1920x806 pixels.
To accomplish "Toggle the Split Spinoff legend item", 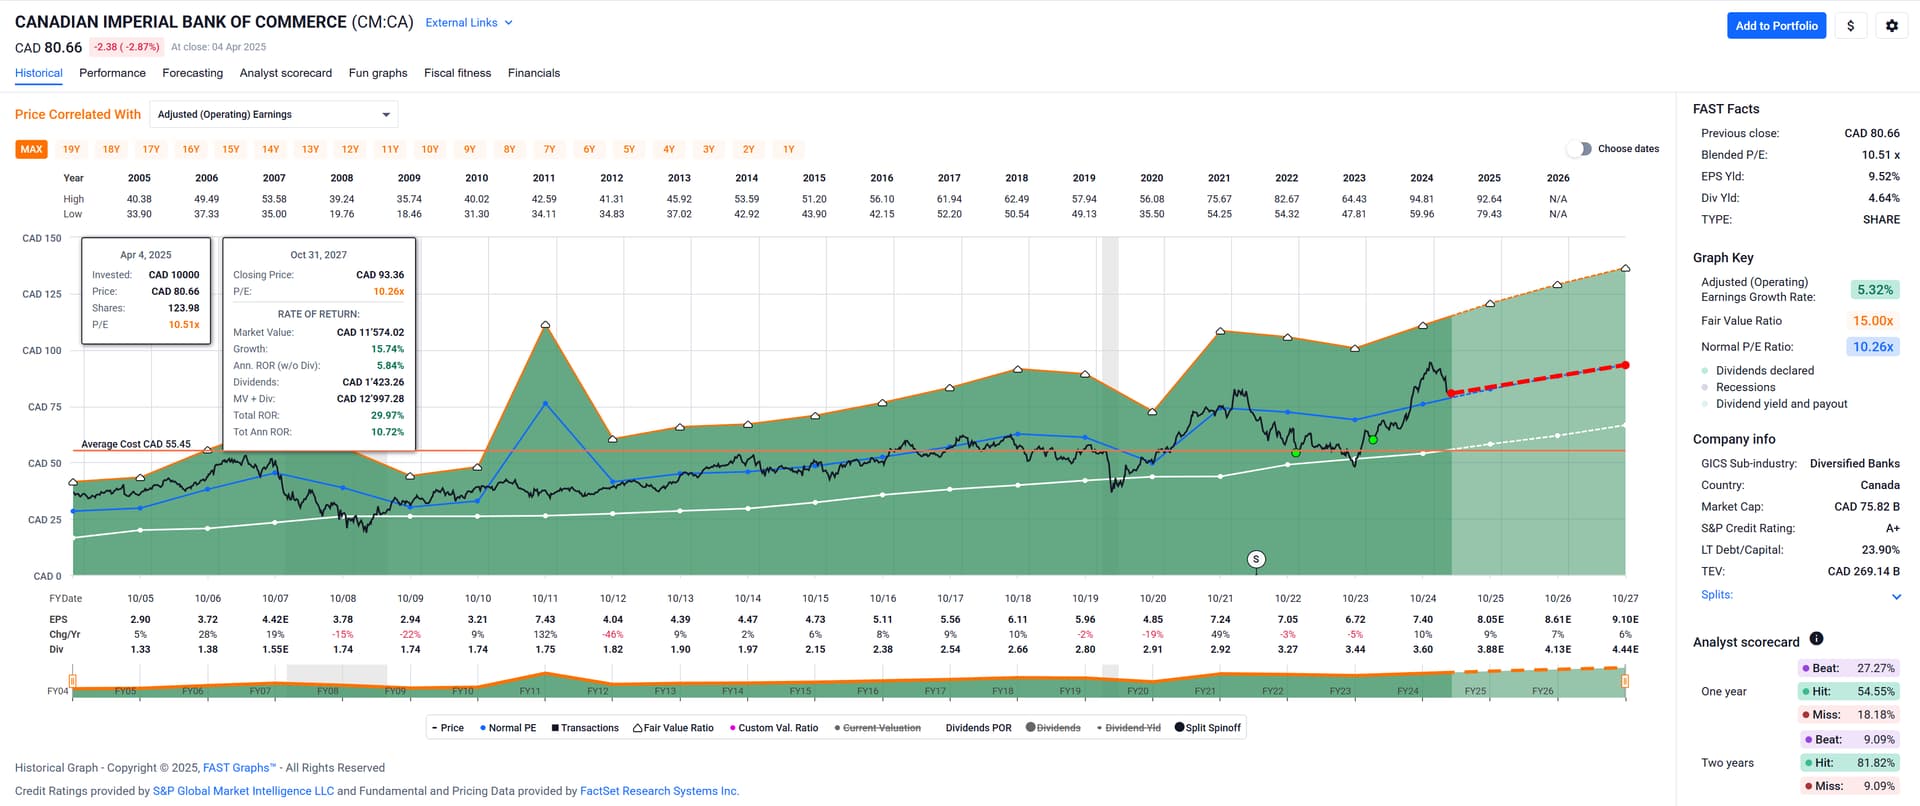I will tap(1207, 728).
